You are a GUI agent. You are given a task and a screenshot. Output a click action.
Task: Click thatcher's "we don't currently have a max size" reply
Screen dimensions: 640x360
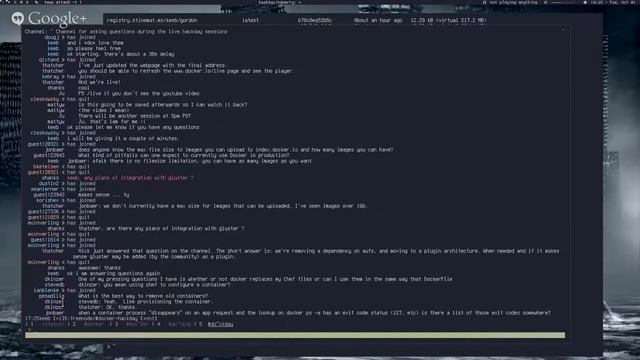(x=222, y=206)
